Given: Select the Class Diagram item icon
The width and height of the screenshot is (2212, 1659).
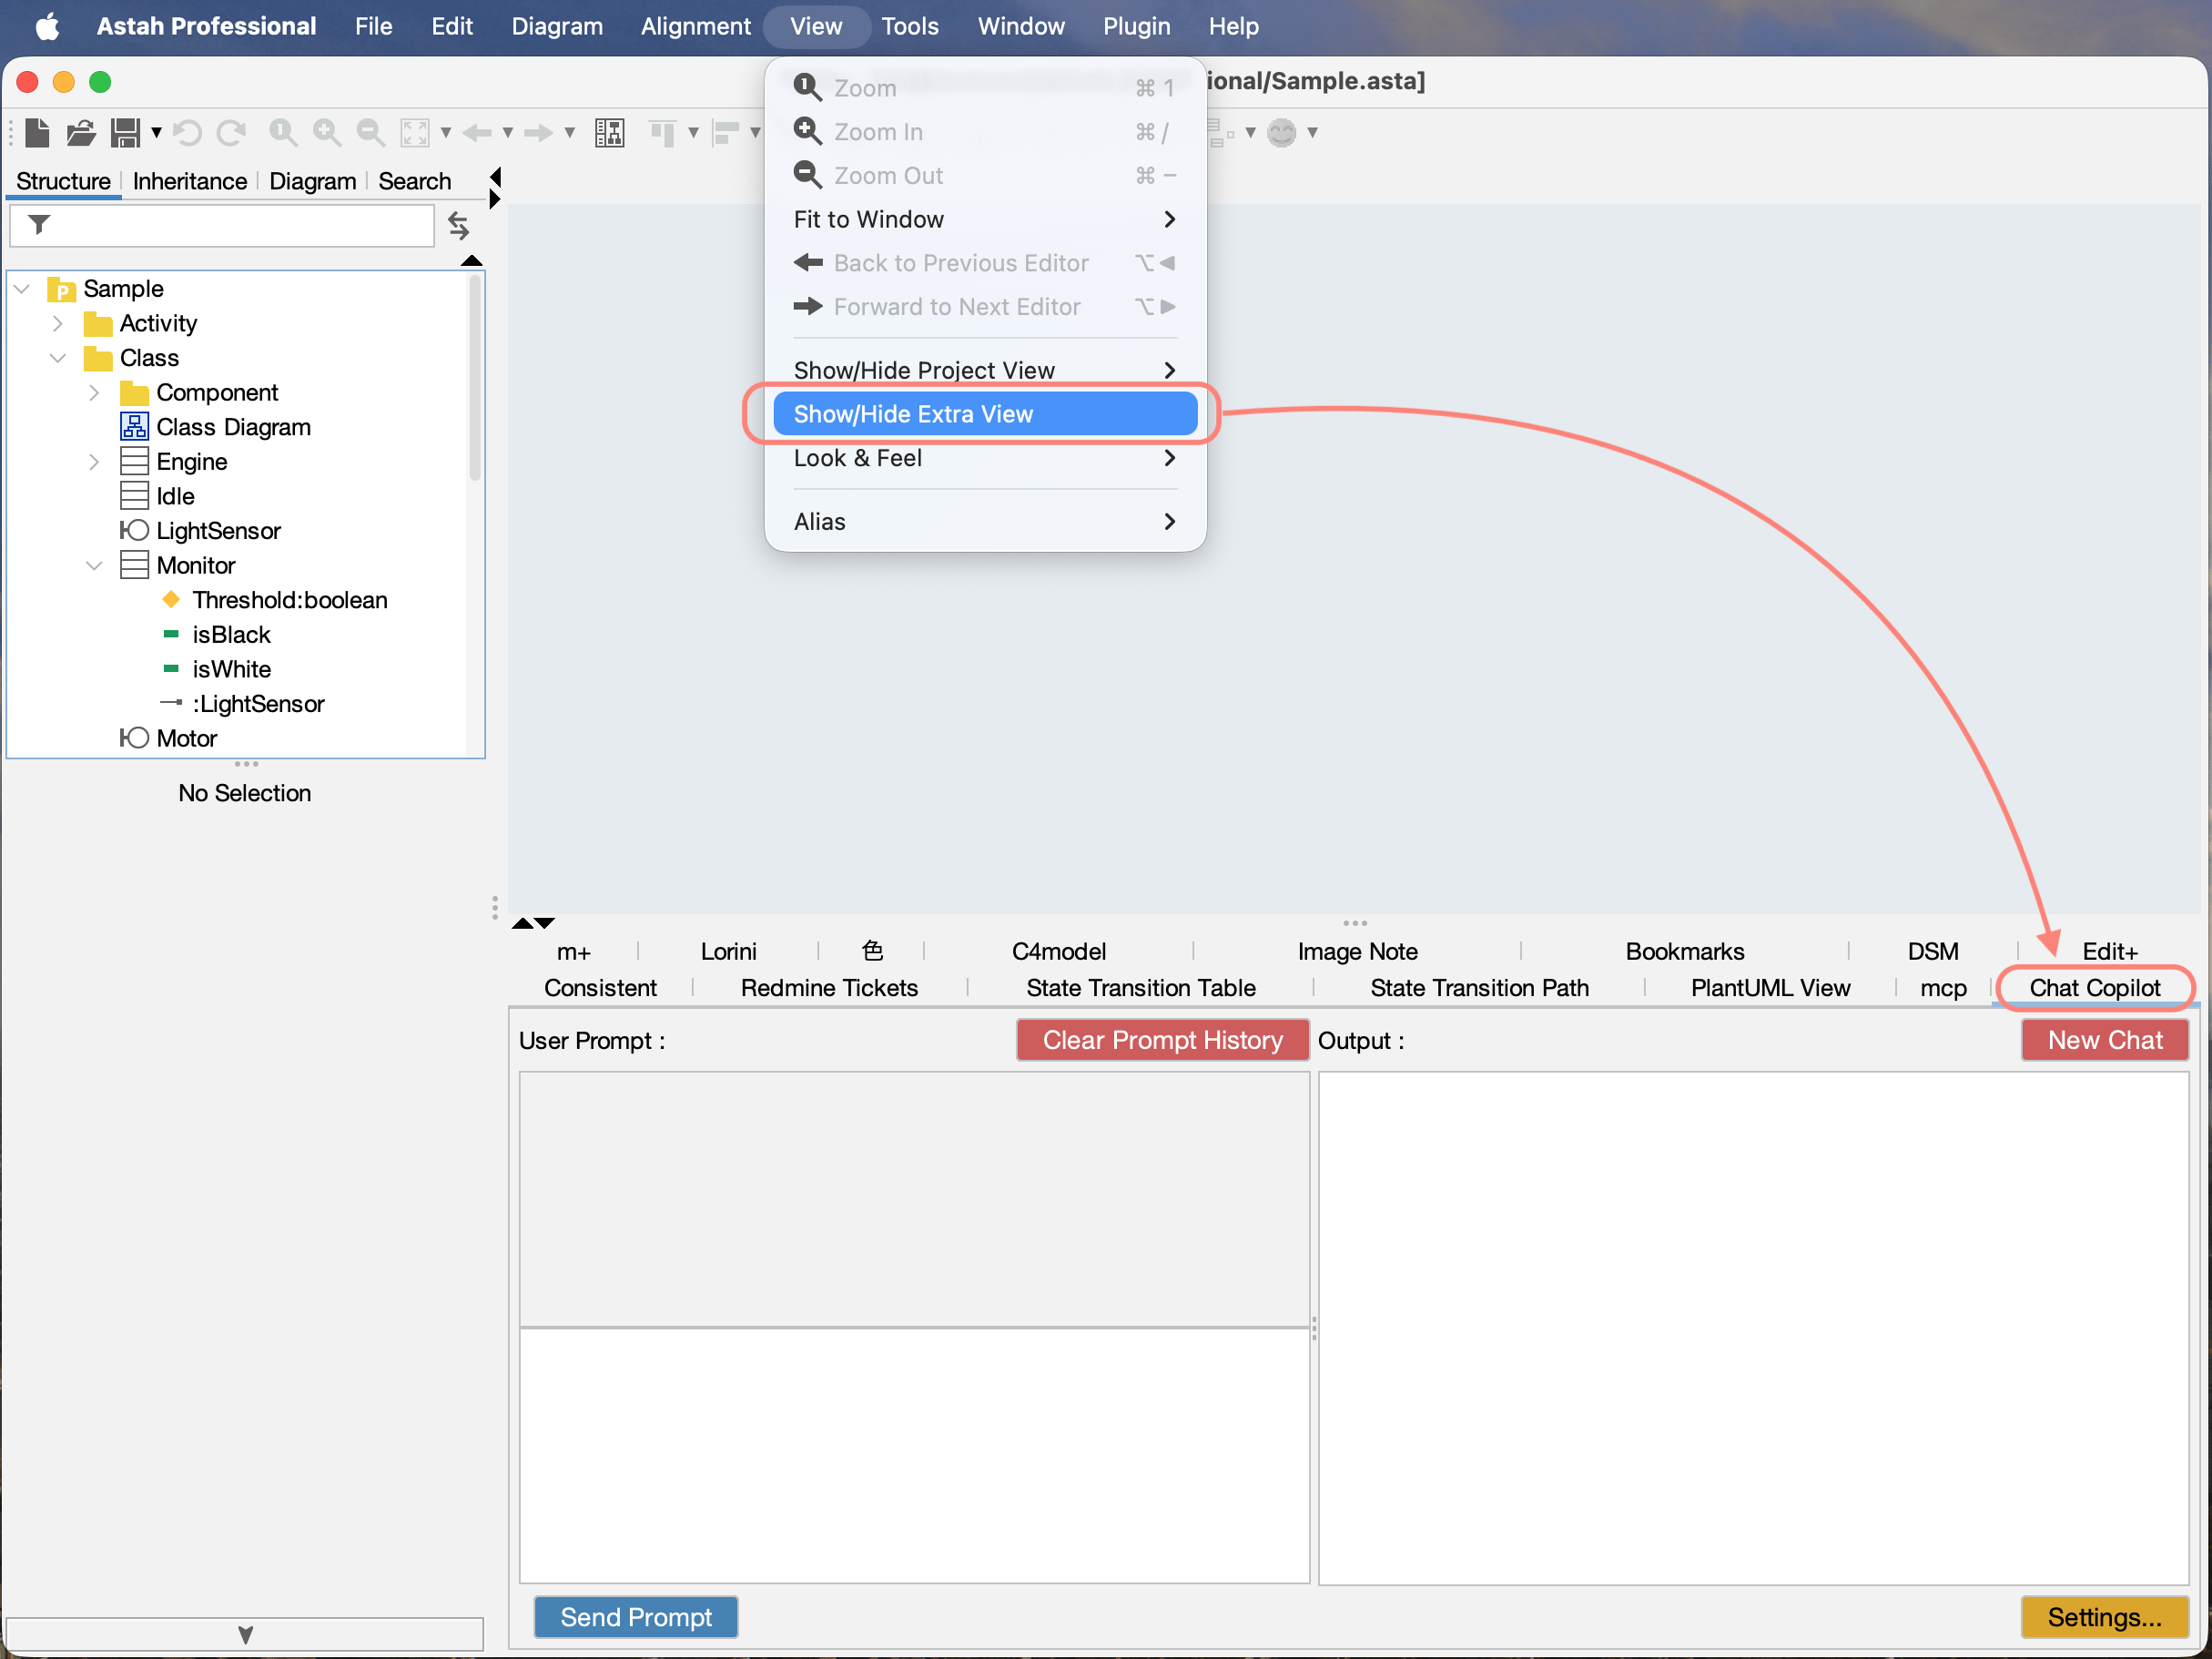Looking at the screenshot, I should (134, 427).
